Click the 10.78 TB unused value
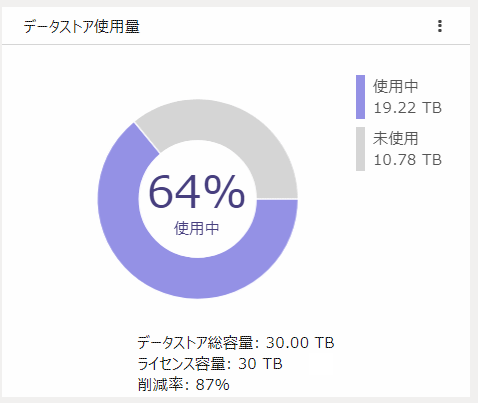The height and width of the screenshot is (403, 478). point(408,160)
